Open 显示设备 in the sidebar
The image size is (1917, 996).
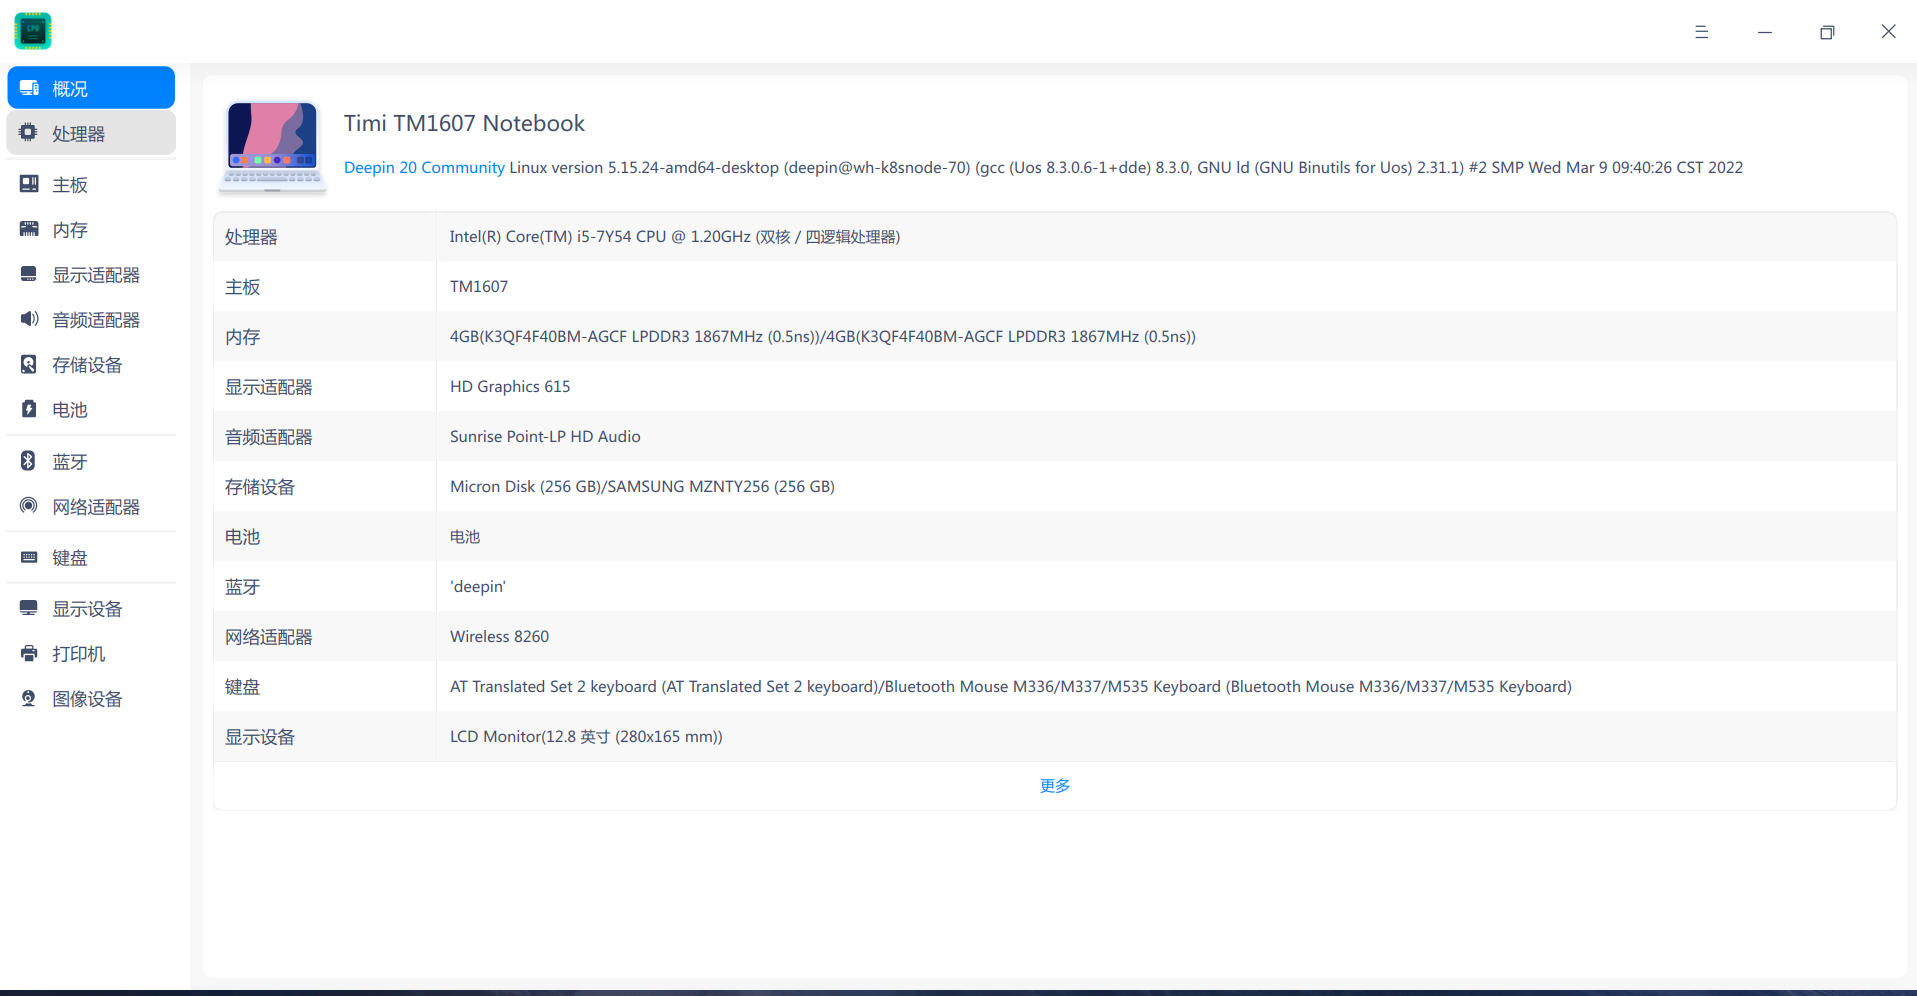point(91,608)
